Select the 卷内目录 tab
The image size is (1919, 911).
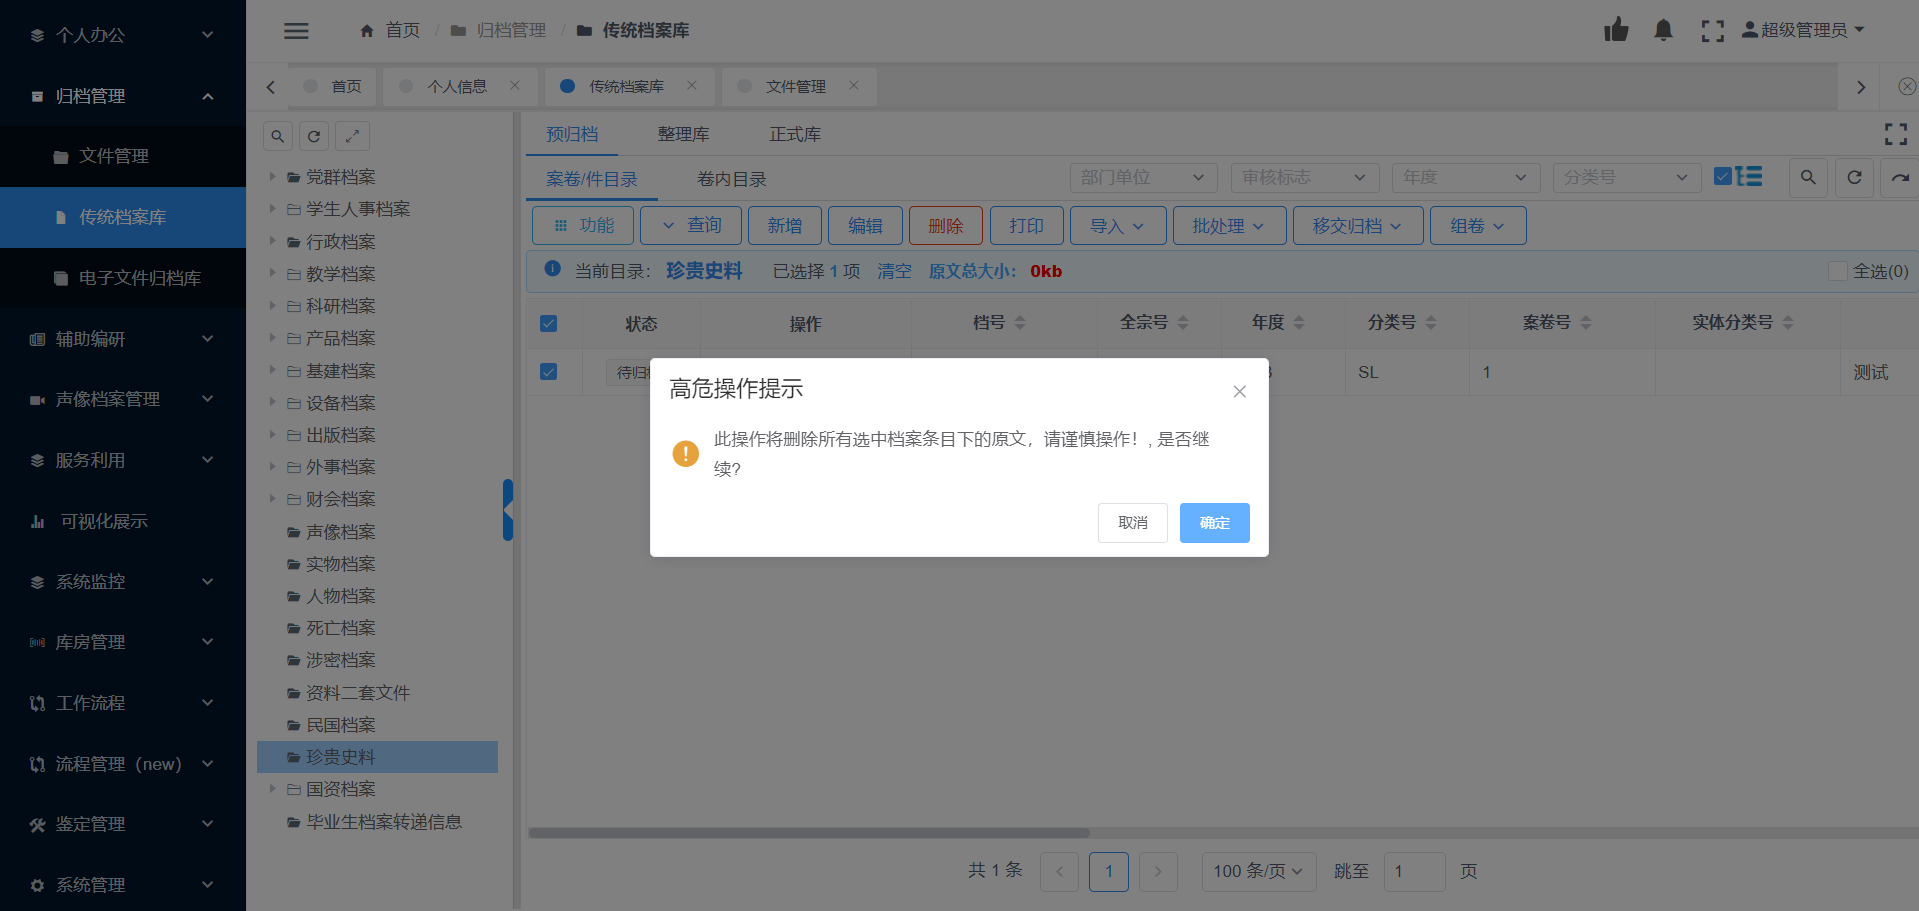[731, 179]
